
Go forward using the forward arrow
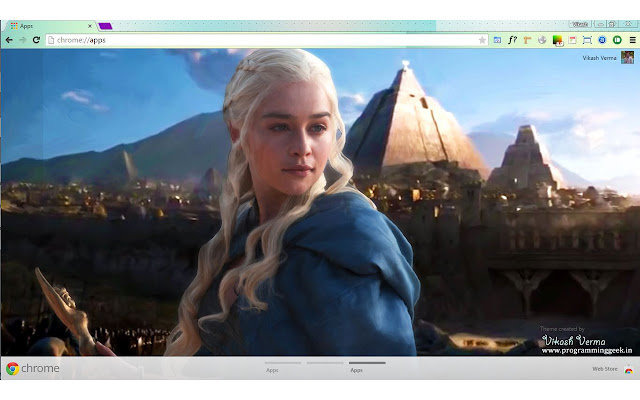point(22,40)
